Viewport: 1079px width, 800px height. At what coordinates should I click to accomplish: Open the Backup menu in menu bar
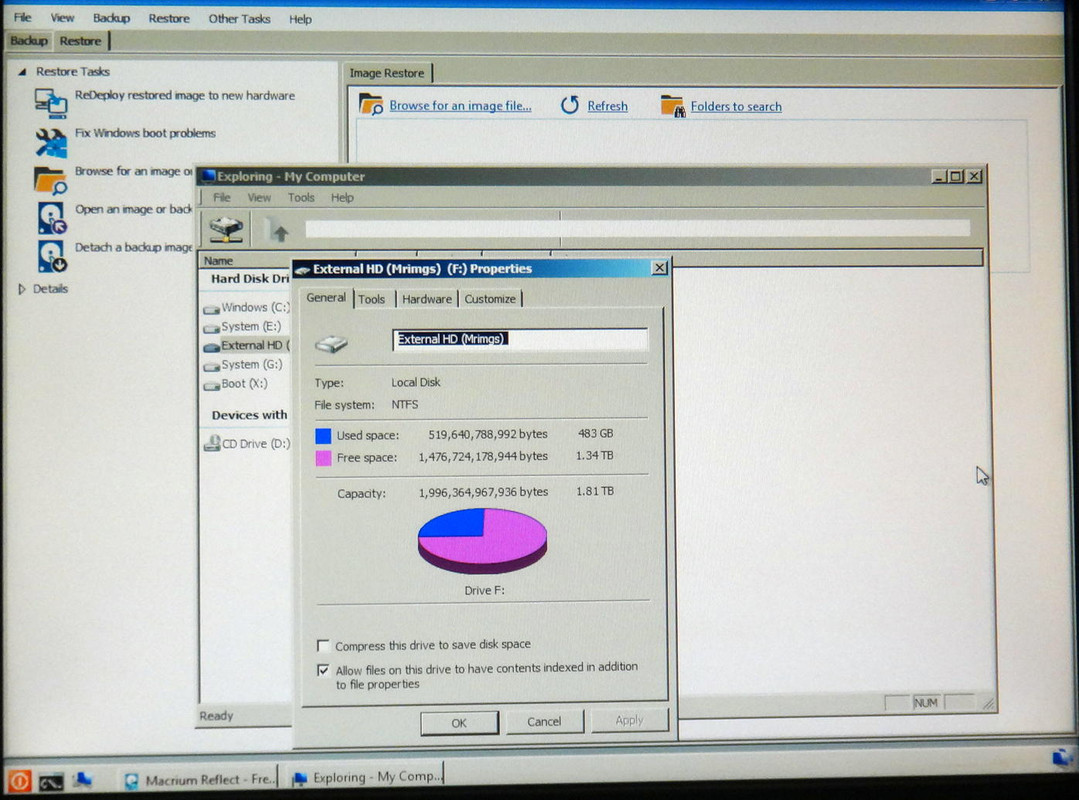coord(111,18)
